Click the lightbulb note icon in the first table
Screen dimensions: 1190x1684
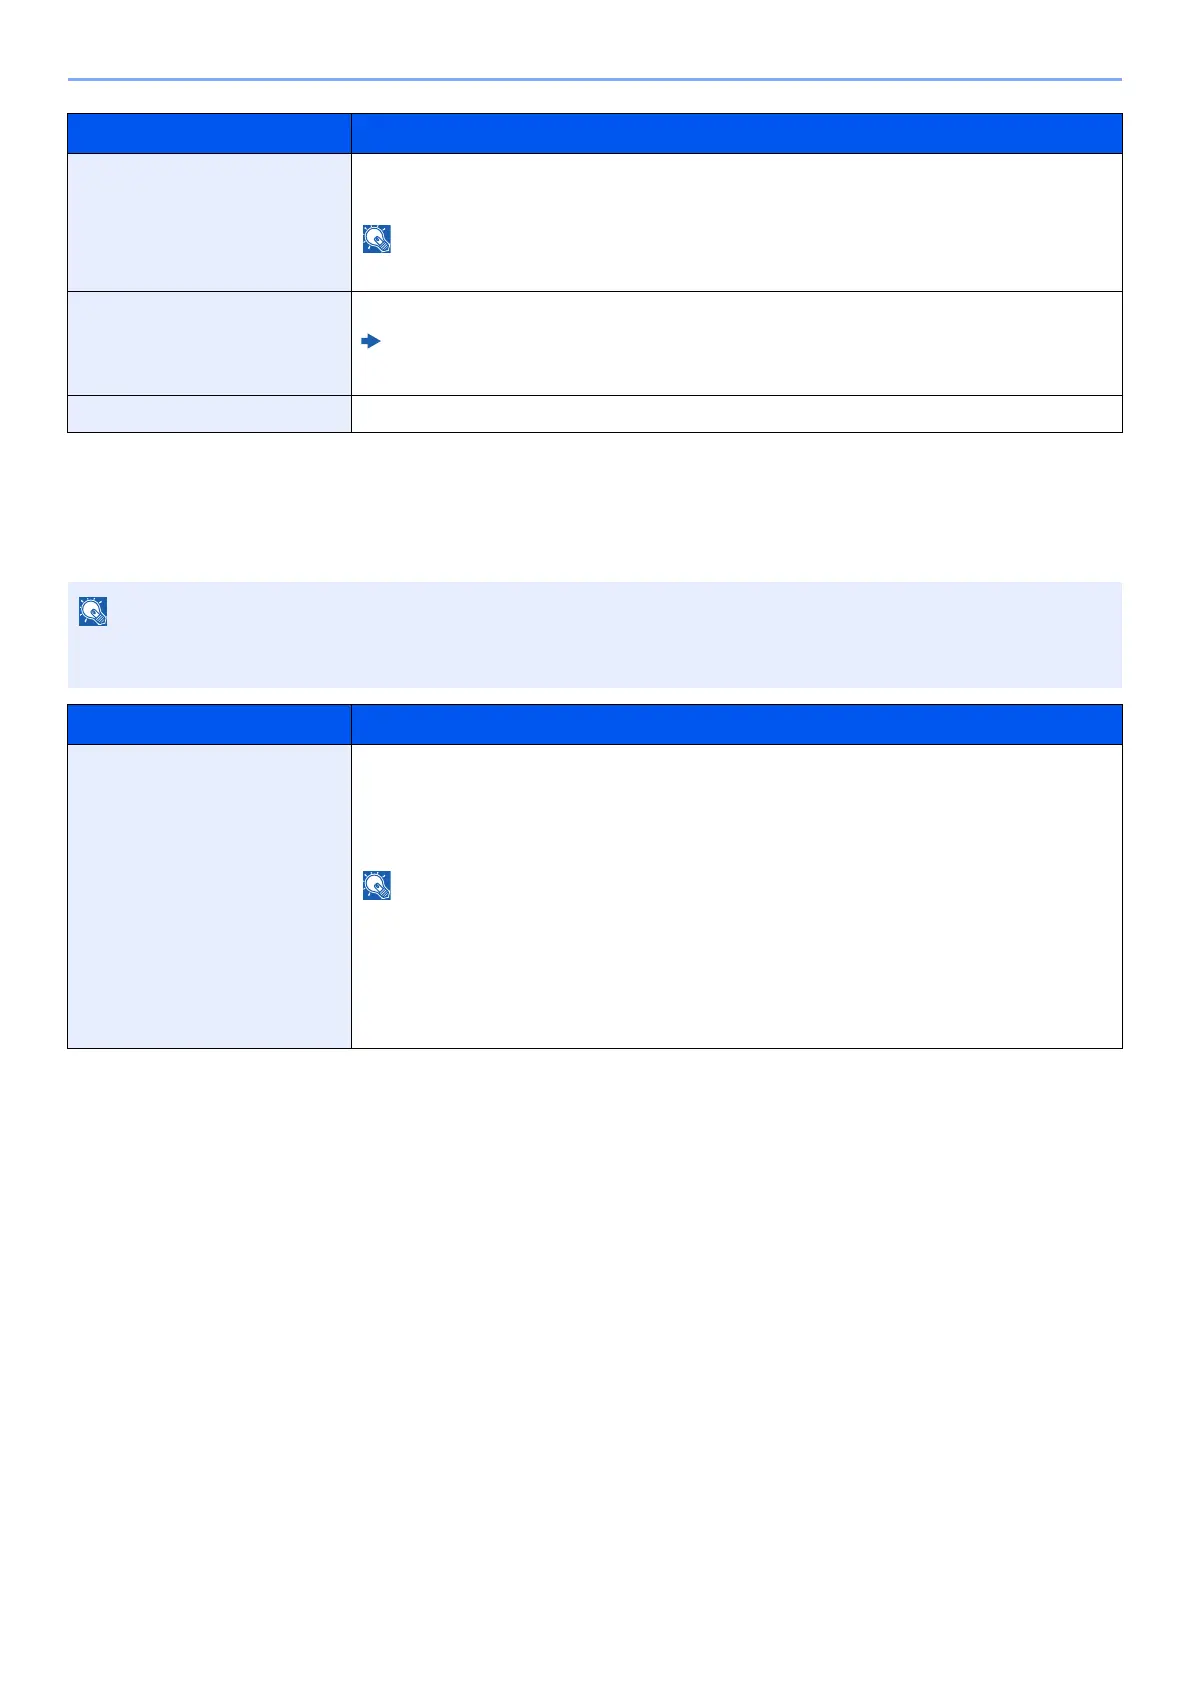click(x=377, y=239)
